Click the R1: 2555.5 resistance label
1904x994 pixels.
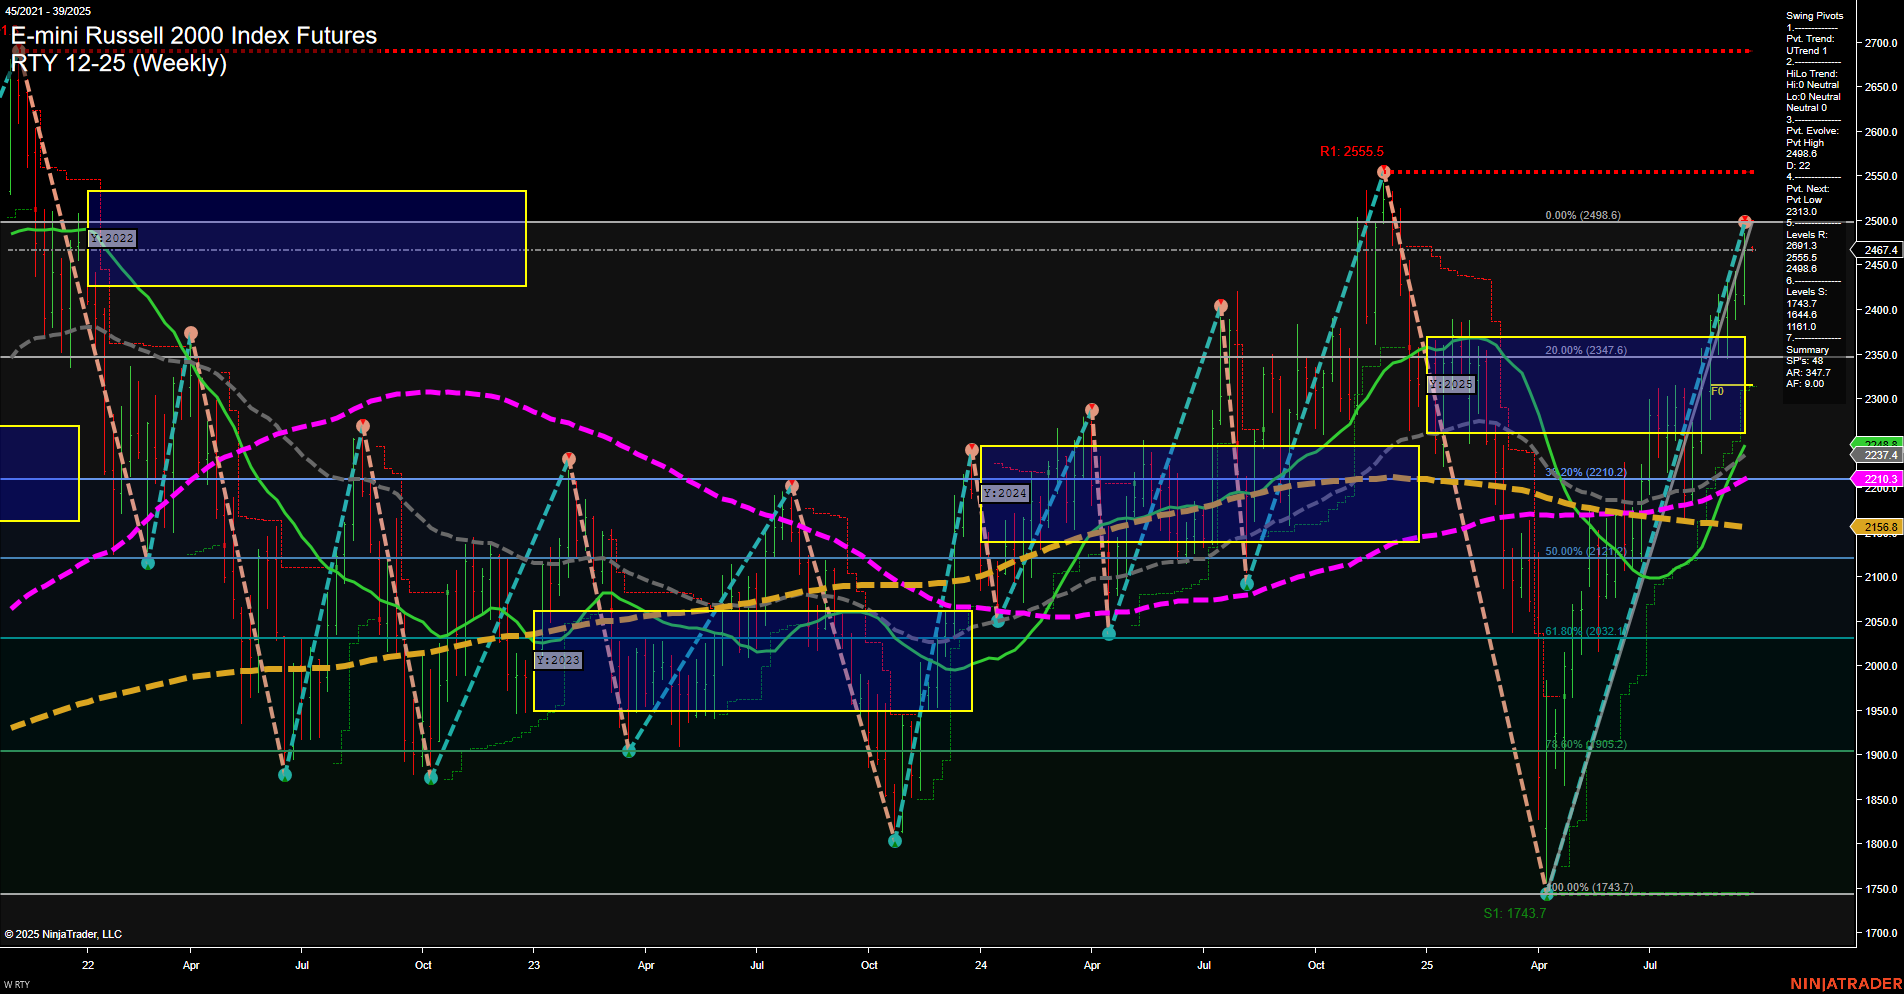point(1352,153)
